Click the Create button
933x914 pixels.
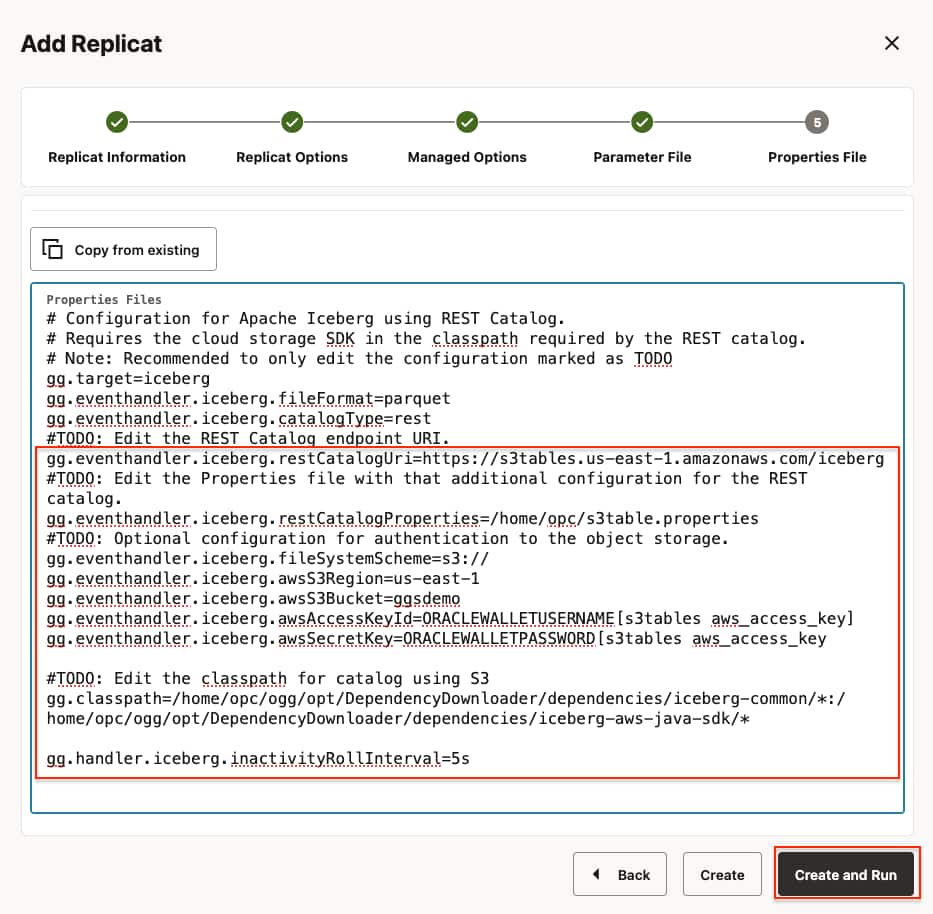(x=722, y=874)
